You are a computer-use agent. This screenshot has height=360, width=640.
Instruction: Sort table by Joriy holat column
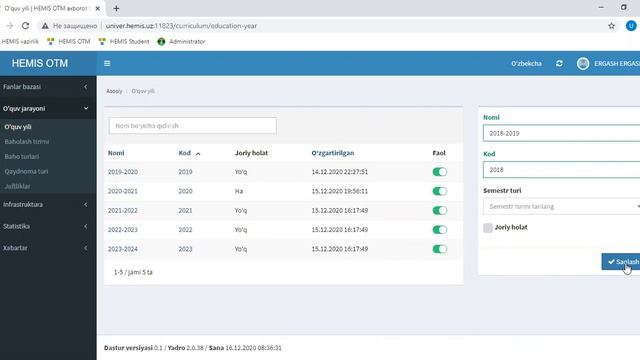(251, 153)
